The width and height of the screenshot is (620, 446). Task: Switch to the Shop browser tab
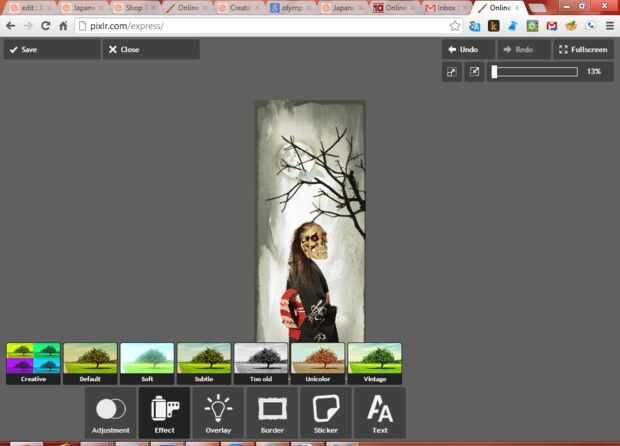coord(136,8)
